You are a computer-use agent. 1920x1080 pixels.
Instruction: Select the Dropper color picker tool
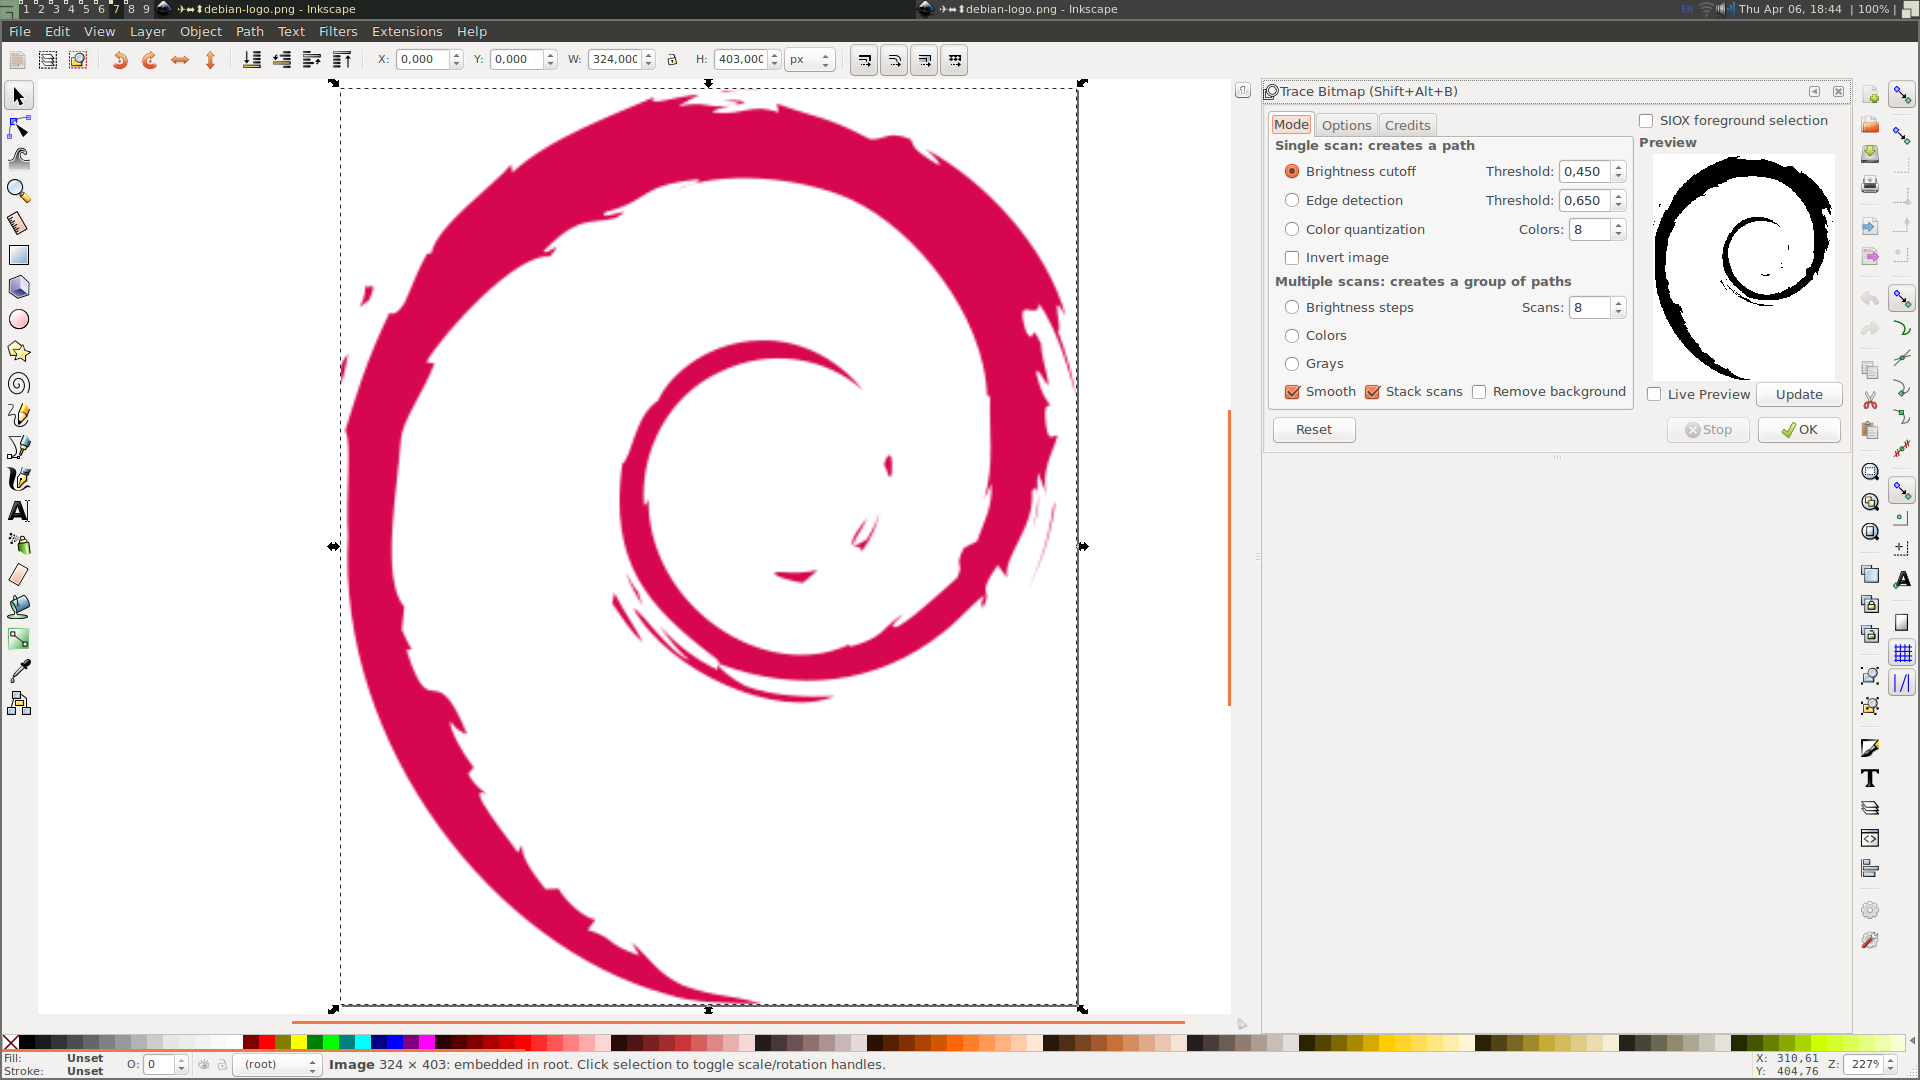pos(18,671)
